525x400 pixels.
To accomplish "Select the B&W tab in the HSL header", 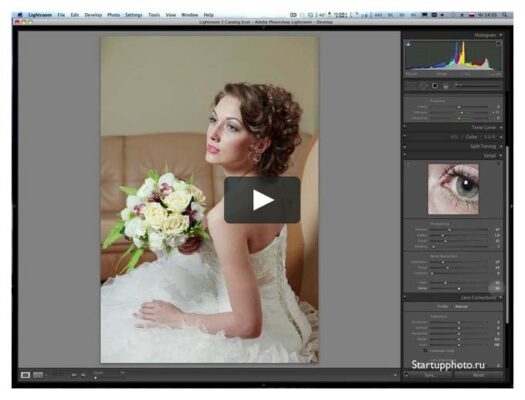I will [490, 137].
